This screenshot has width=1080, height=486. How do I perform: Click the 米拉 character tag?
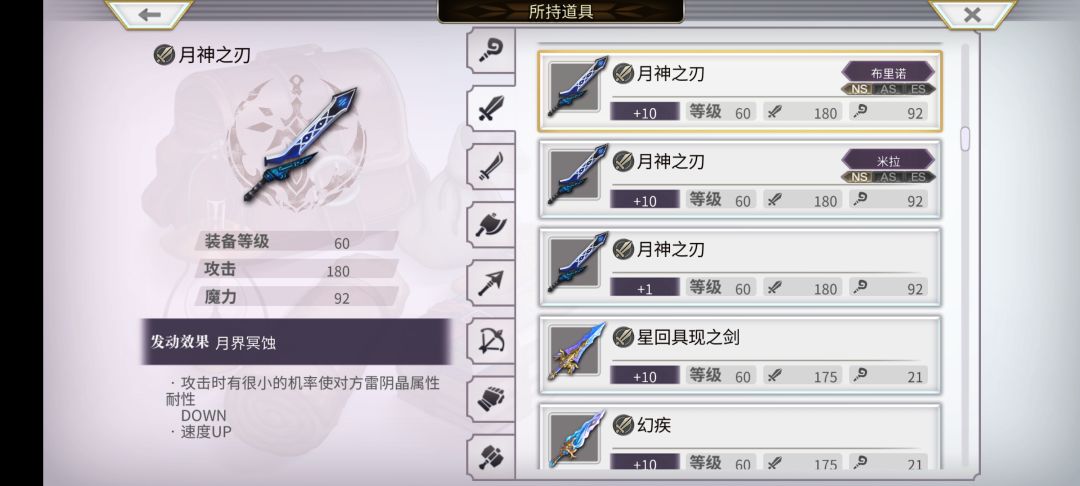[x=888, y=161]
